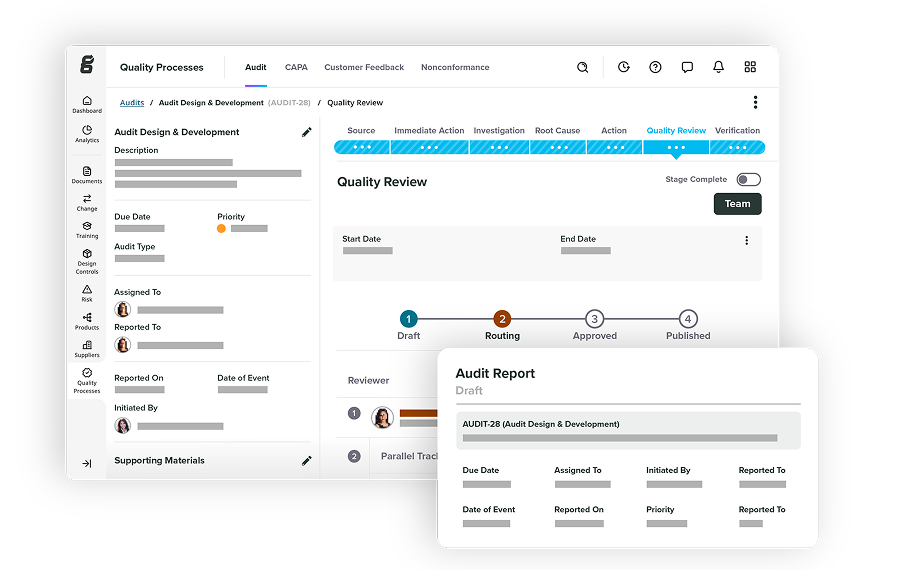
Task: Open the apps grid icon
Action: tap(750, 67)
